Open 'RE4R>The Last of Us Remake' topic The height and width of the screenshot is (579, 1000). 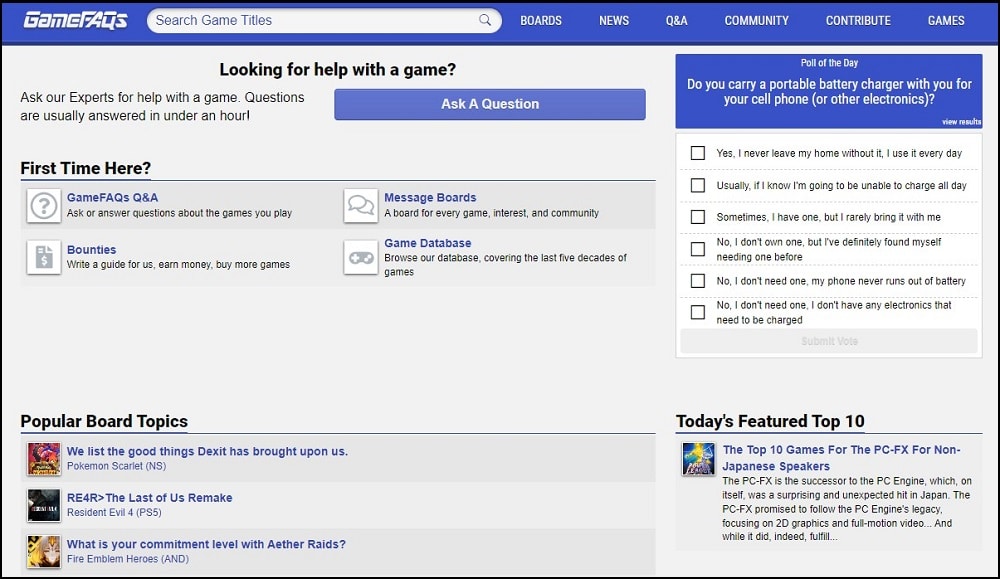pyautogui.click(x=149, y=498)
